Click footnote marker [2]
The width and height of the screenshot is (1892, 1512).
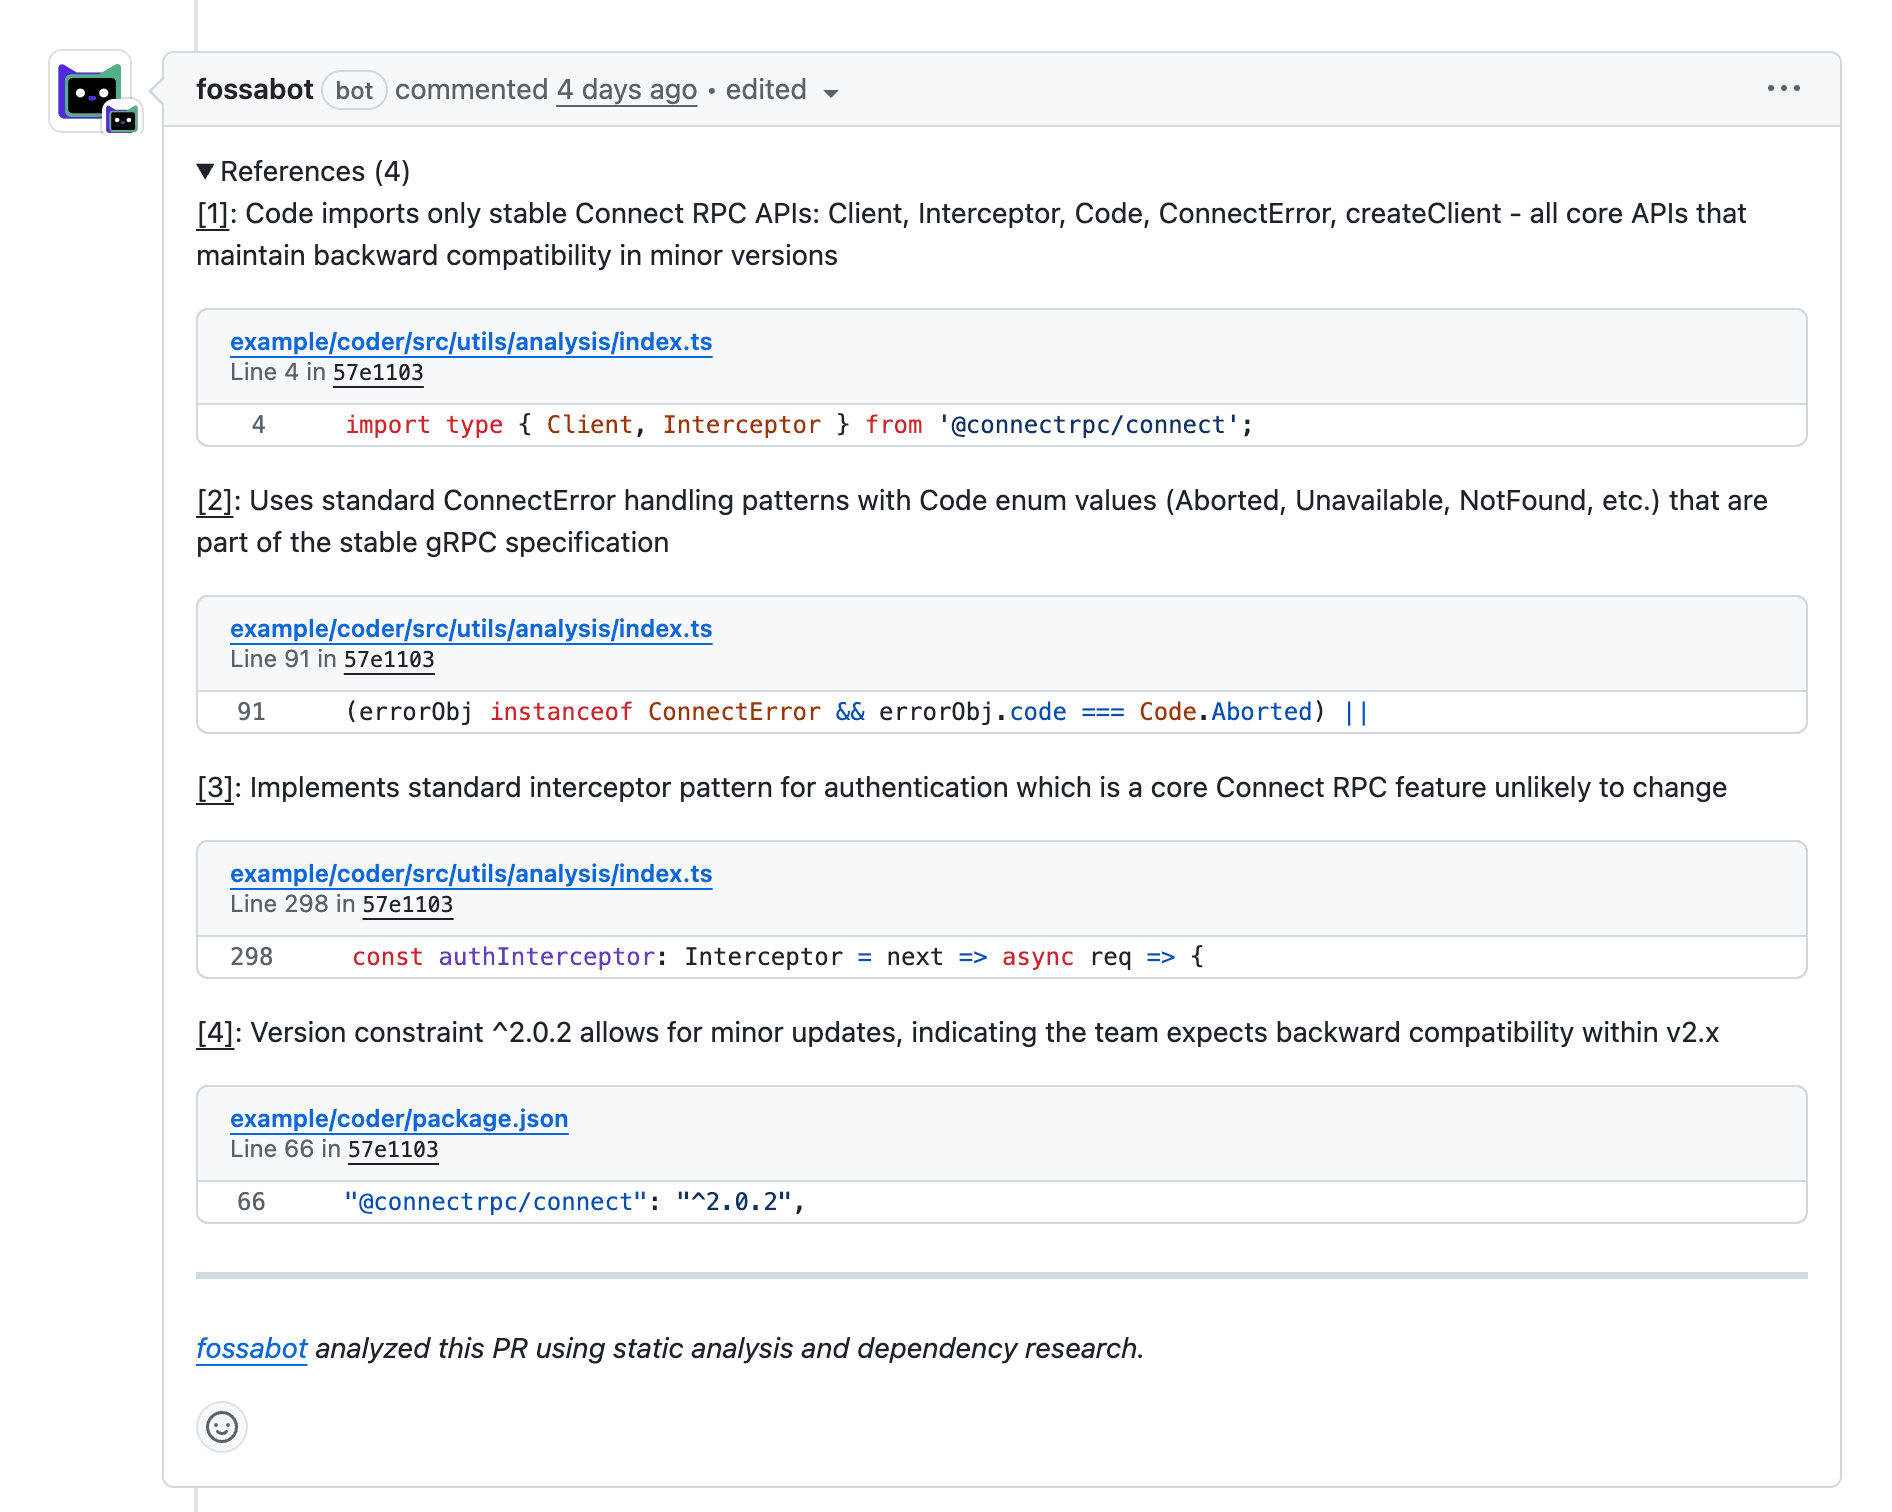point(214,500)
